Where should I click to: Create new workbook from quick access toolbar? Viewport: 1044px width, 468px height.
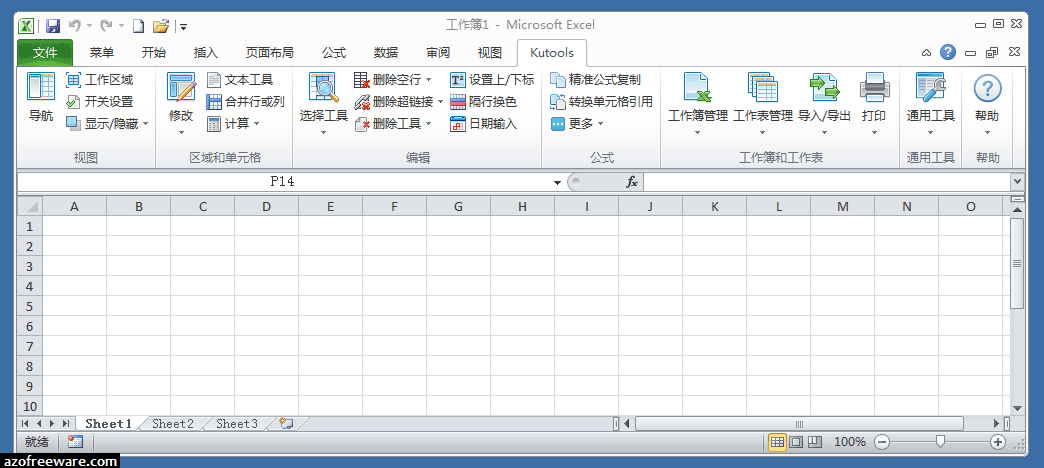[x=138, y=26]
